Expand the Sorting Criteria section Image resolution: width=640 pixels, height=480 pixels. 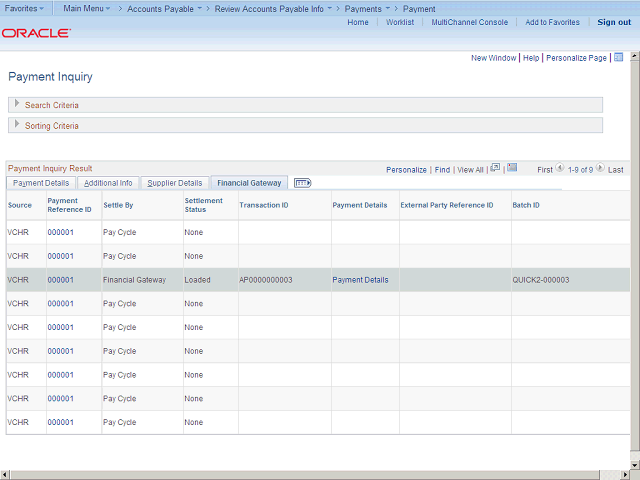tap(17, 125)
